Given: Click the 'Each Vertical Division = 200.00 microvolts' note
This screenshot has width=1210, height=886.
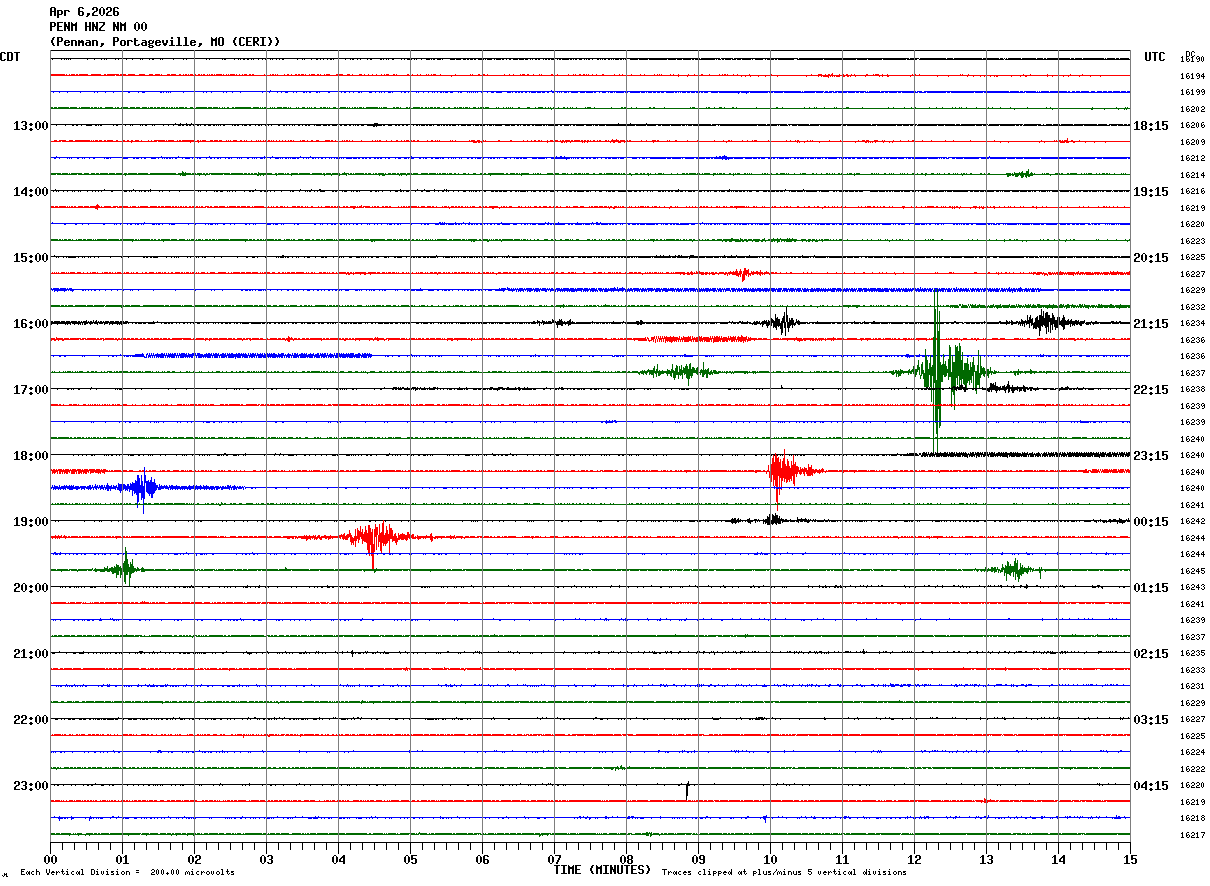Looking at the screenshot, I should pyautogui.click(x=127, y=873).
